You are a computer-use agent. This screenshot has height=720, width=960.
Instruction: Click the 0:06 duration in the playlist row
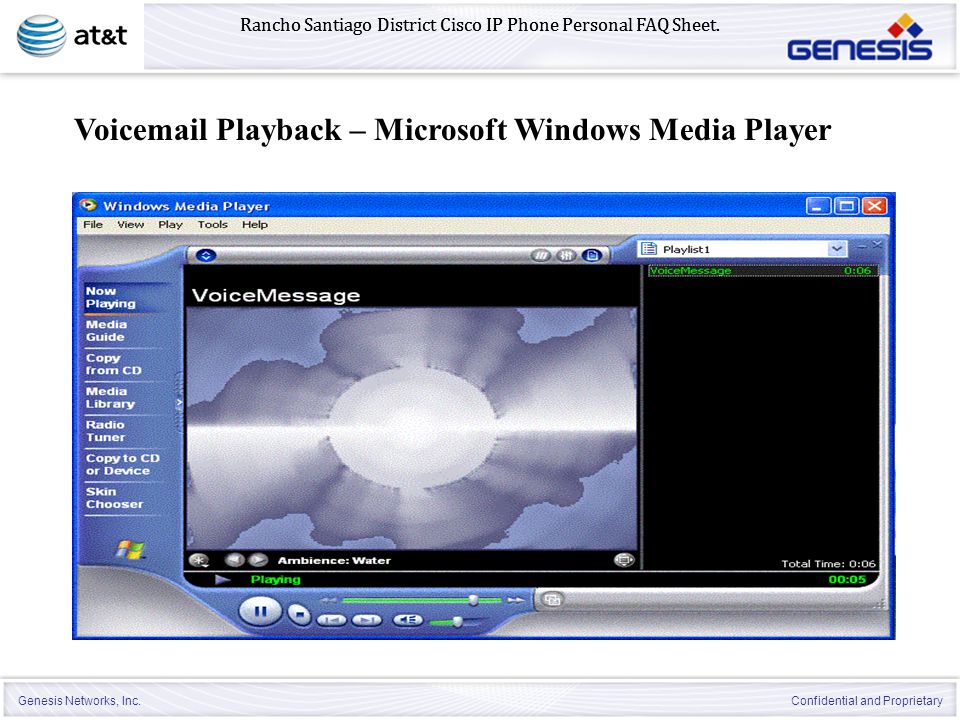857,271
